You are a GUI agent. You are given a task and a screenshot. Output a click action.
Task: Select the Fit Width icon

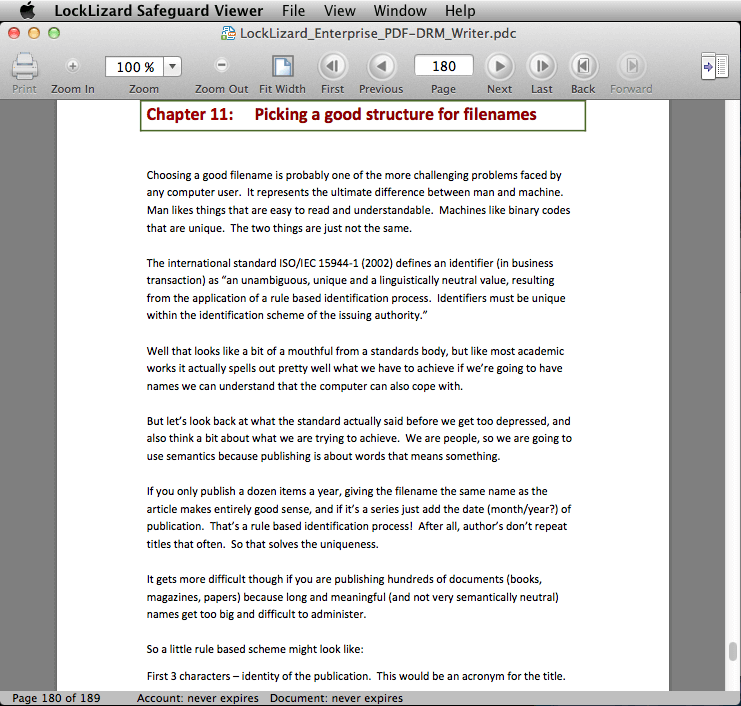[x=282, y=67]
